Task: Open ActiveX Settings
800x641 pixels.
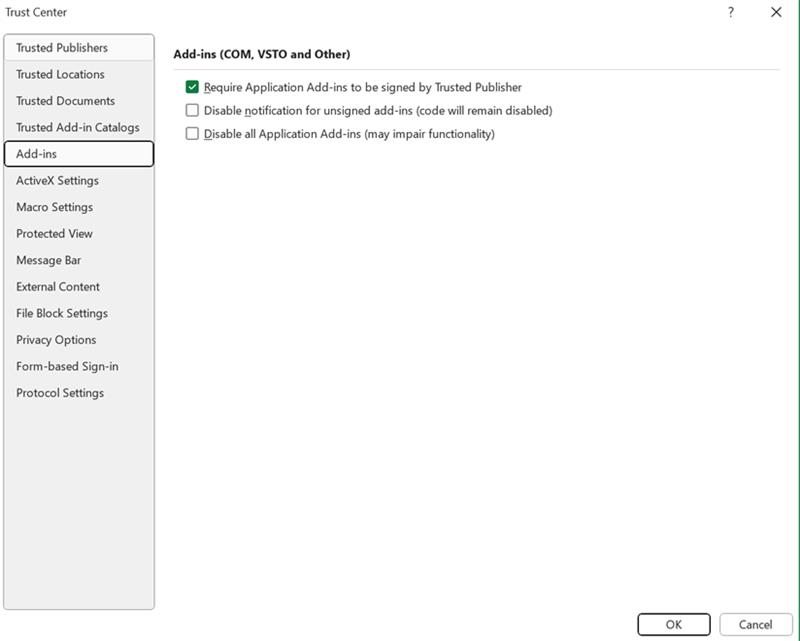Action: (79, 180)
